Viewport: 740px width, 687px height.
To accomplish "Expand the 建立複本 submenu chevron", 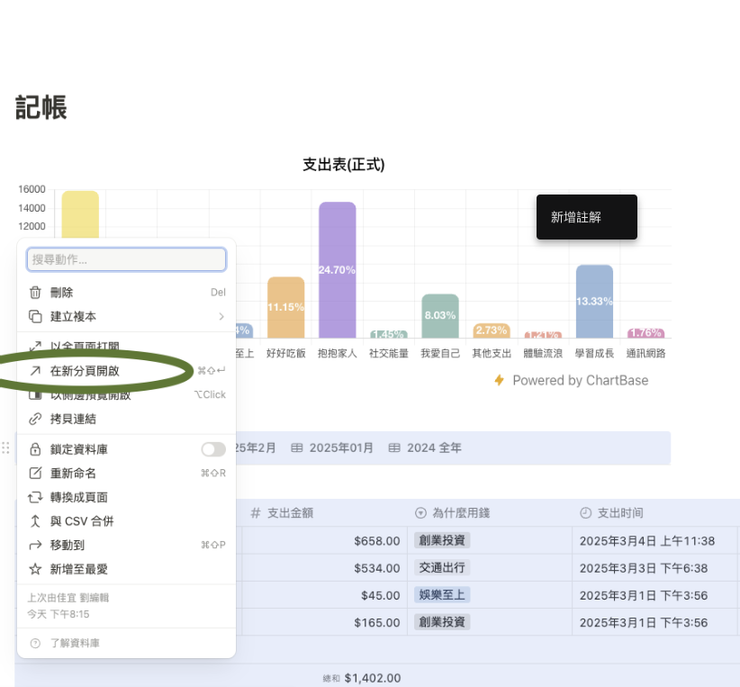I will click(221, 317).
